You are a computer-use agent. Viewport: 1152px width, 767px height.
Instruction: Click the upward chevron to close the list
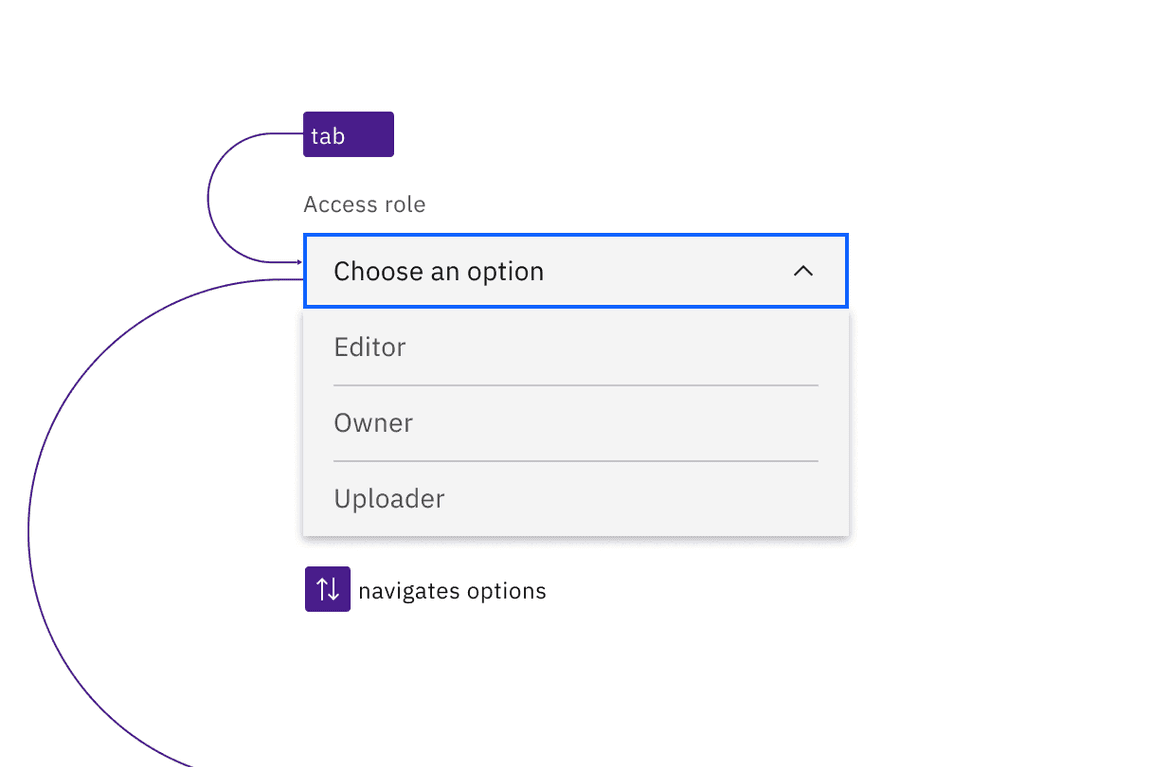(803, 271)
